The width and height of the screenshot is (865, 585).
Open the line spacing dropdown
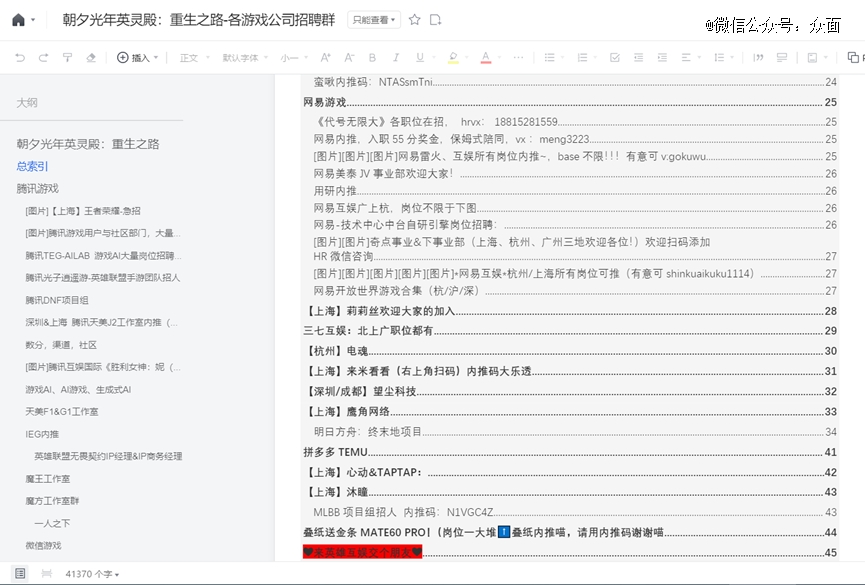tap(723, 57)
